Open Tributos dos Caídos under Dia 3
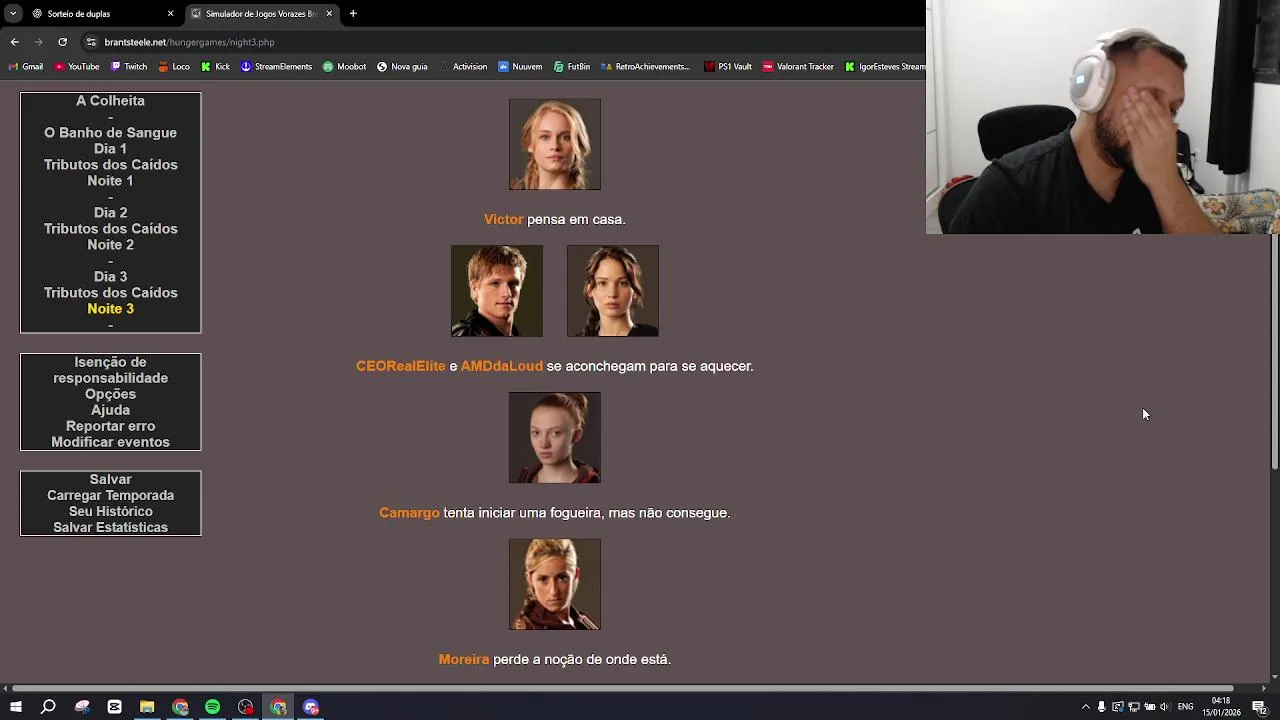 click(110, 293)
